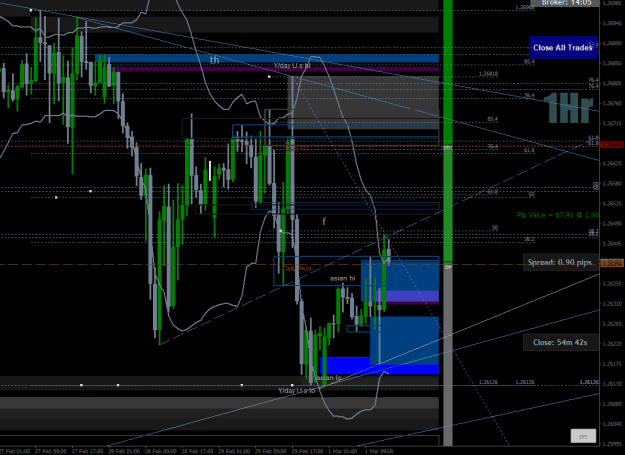
Task: Click the 'asian lo' chart label
Action: pyautogui.click(x=328, y=378)
